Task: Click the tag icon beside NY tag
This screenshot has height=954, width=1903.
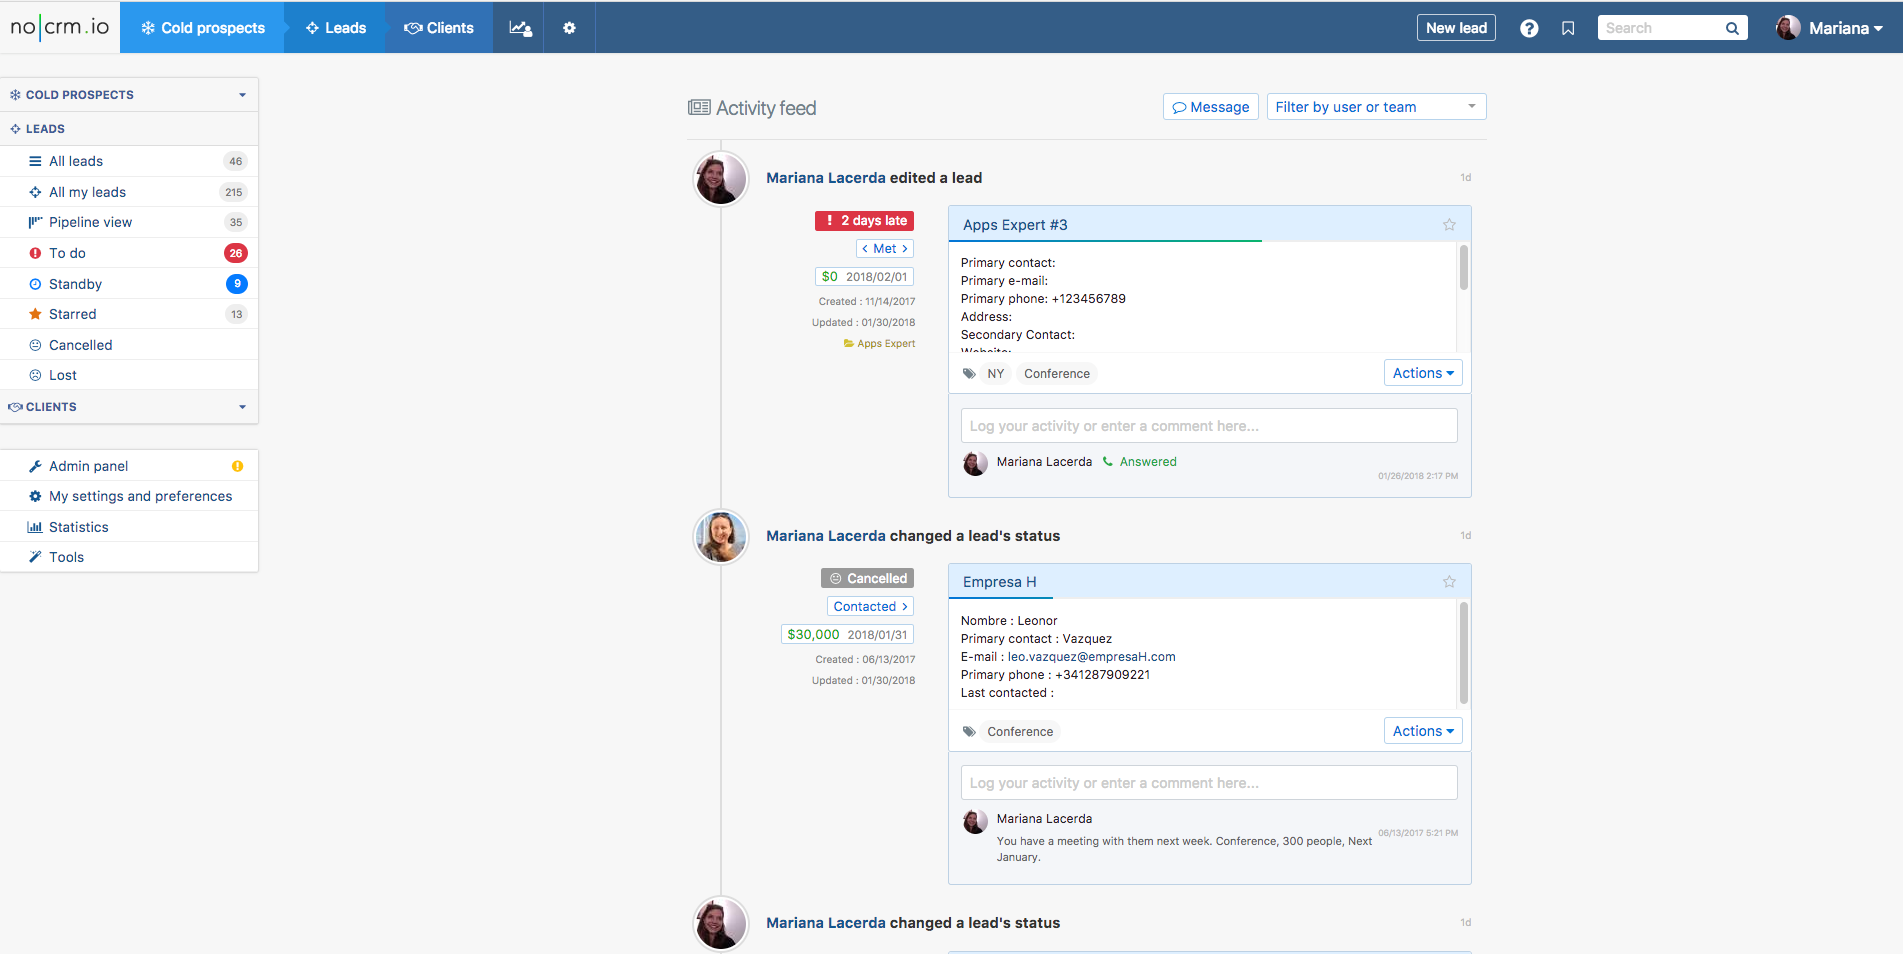Action: coord(969,374)
